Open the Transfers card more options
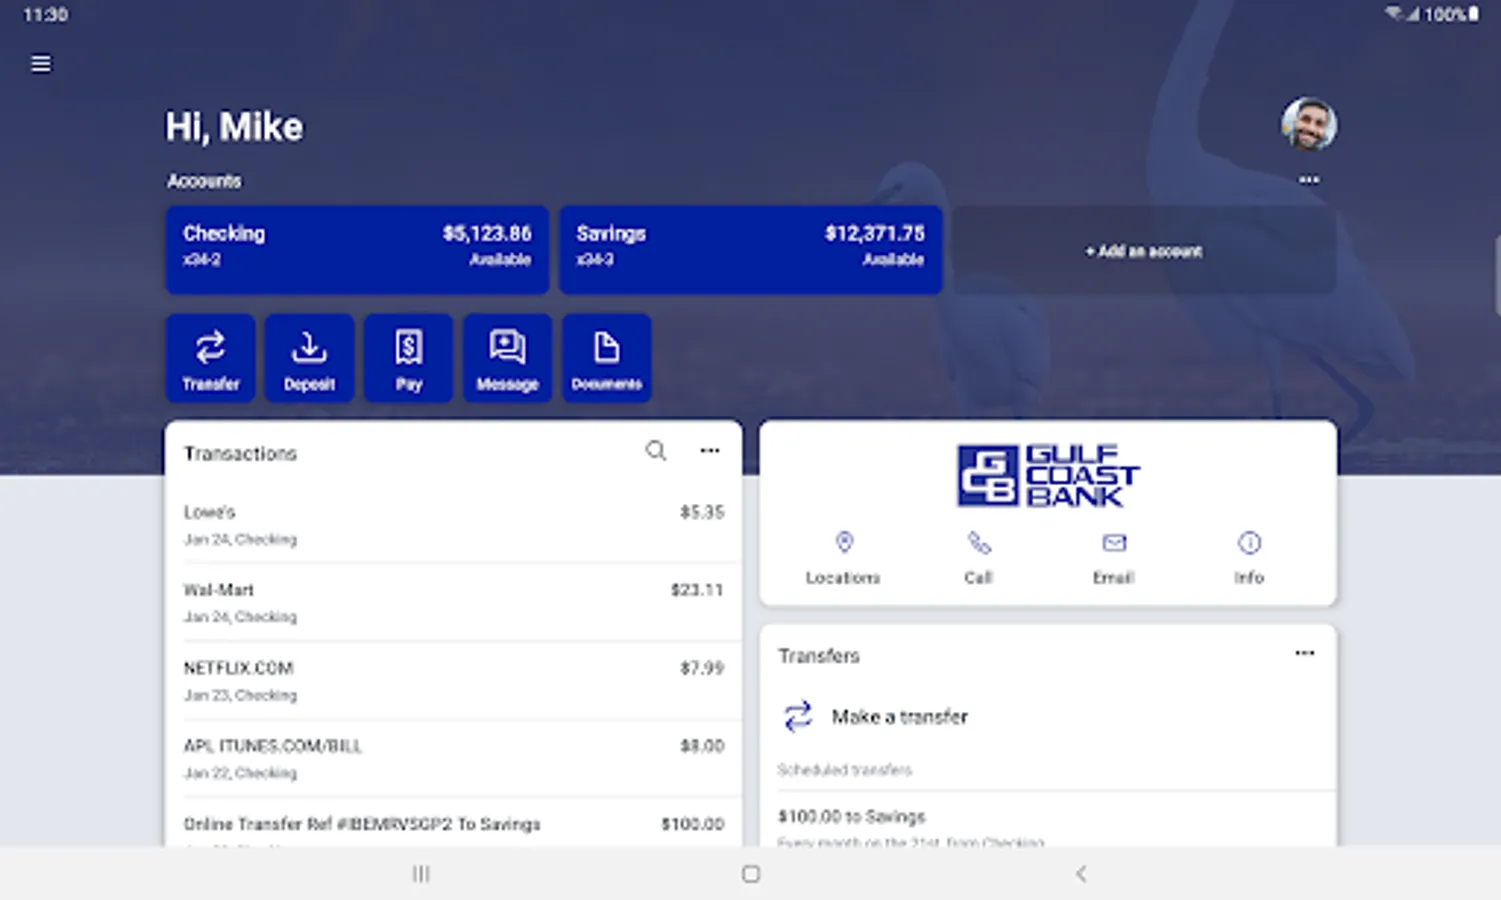The width and height of the screenshot is (1501, 900). [1305, 653]
